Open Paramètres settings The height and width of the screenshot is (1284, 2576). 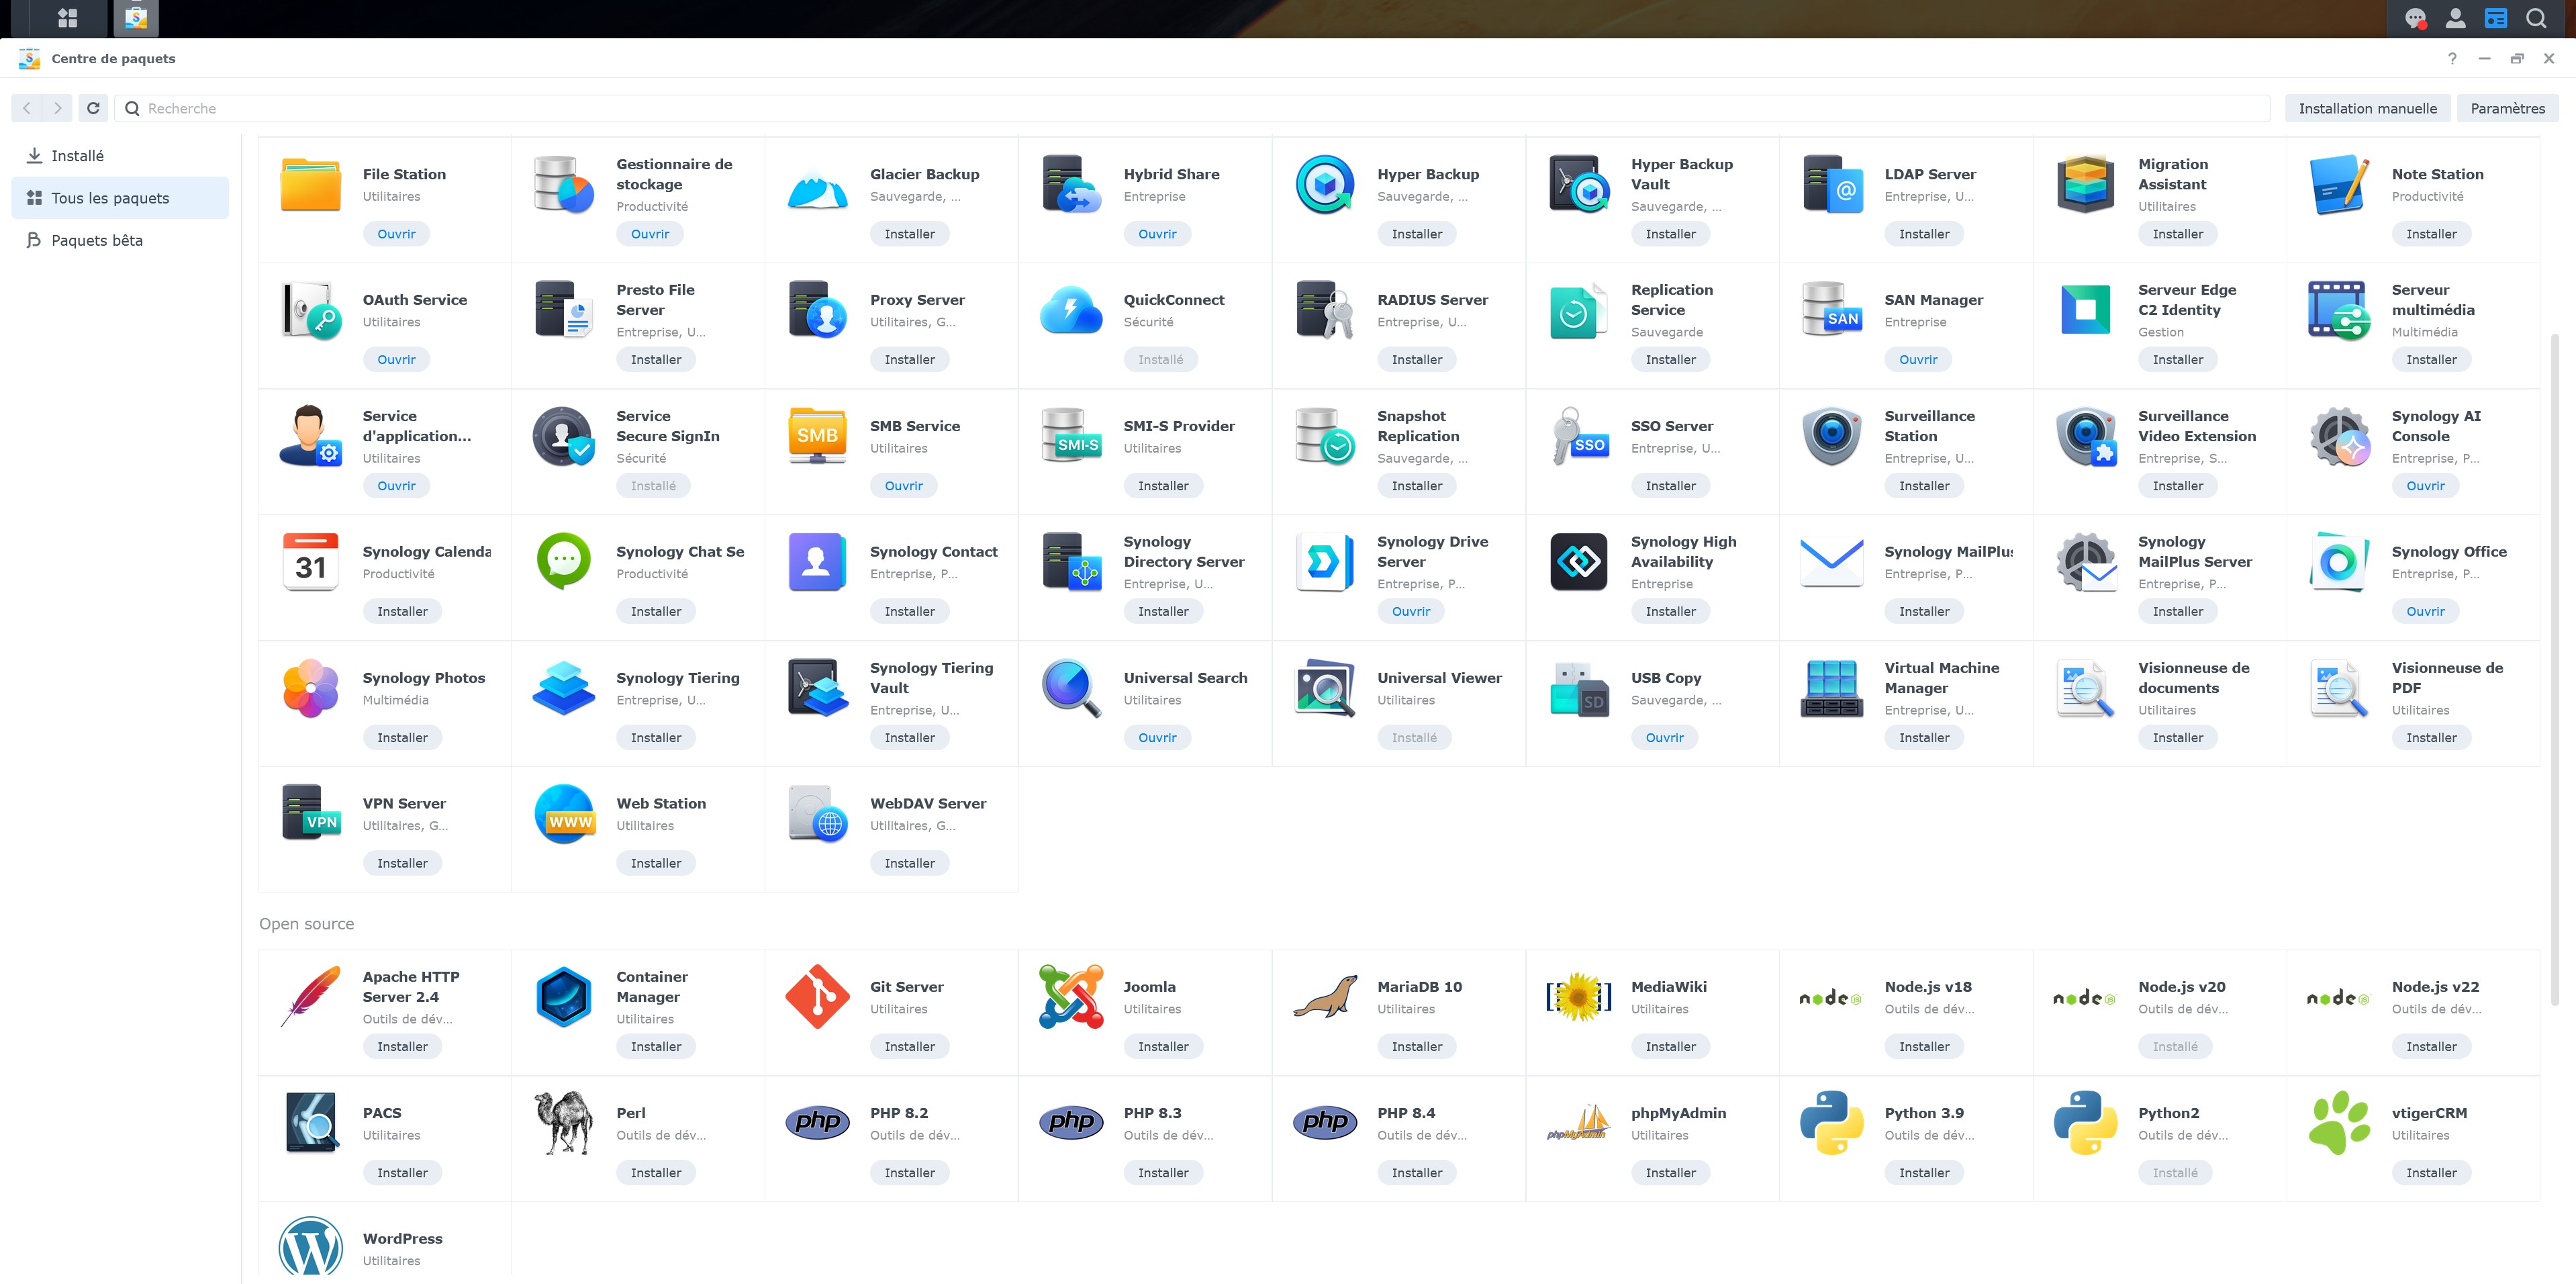pos(2507,108)
